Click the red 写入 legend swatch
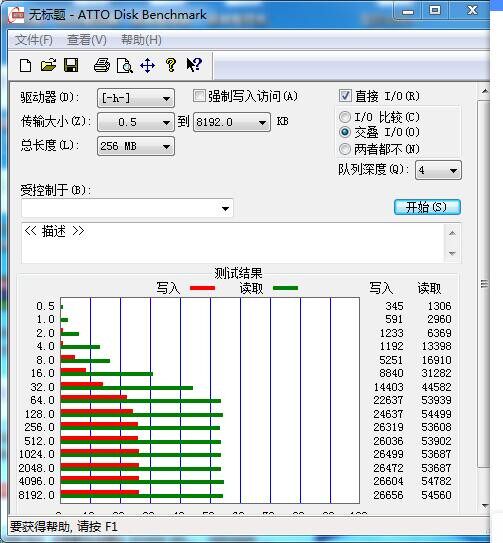The height and width of the screenshot is (543, 503). pyautogui.click(x=203, y=288)
